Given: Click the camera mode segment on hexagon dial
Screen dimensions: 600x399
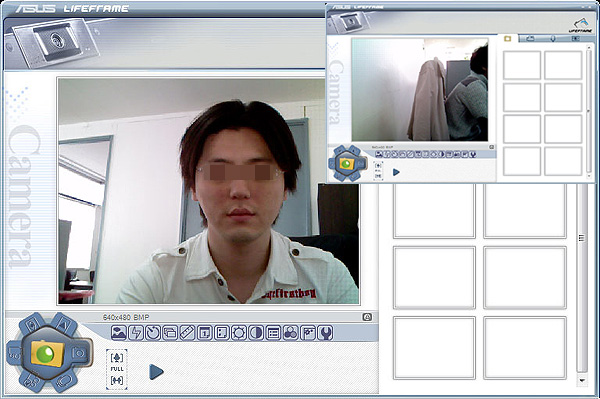Looking at the screenshot, I should pos(80,353).
